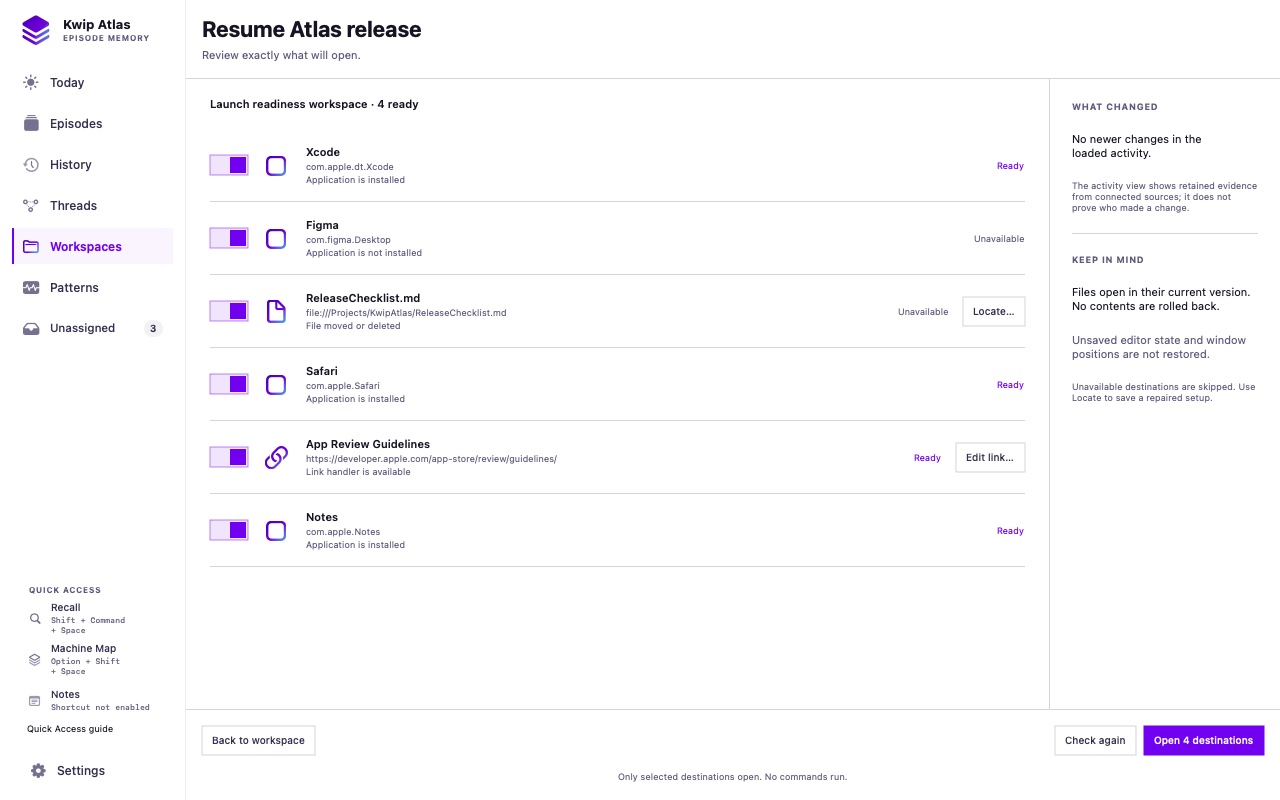Open History from the sidebar
The width and height of the screenshot is (1280, 800).
tap(93, 165)
